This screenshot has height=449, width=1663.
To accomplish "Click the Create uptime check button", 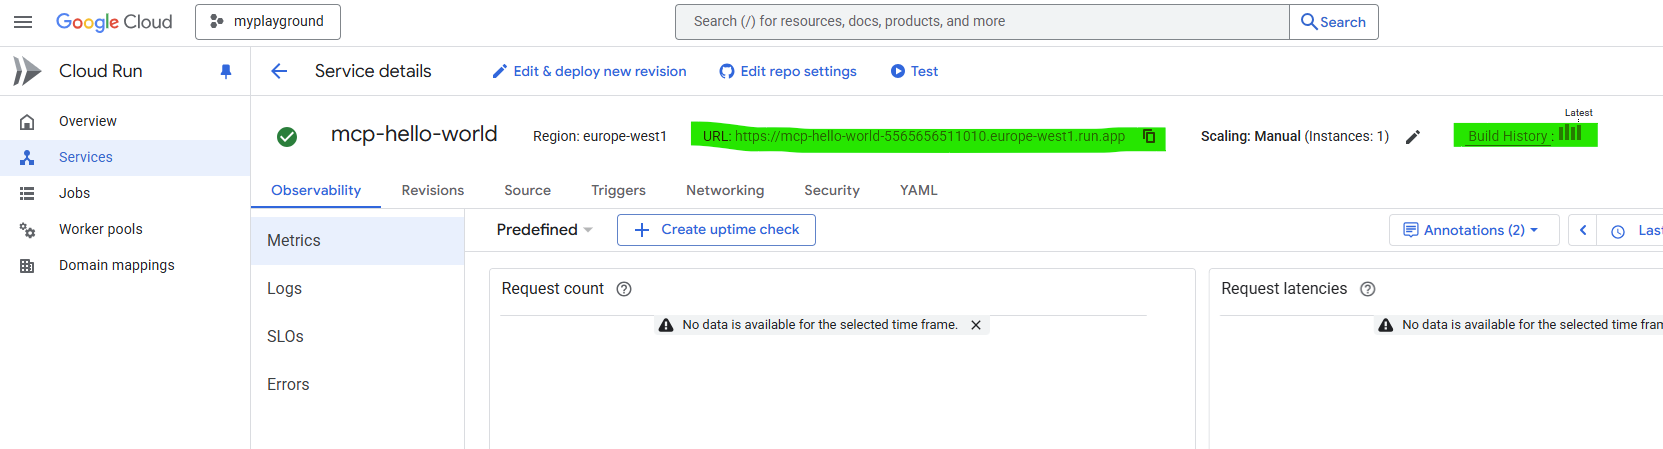I will point(716,230).
